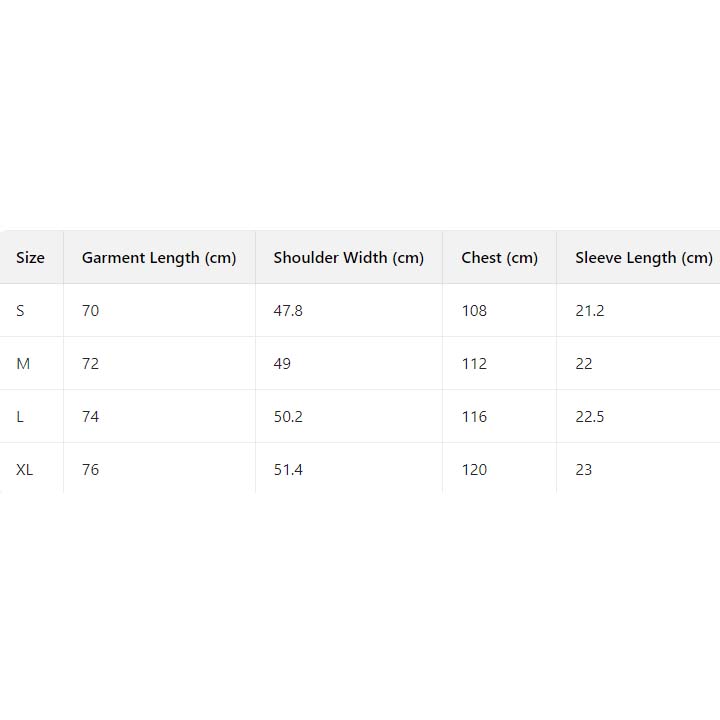Screen dimensions: 720x720
Task: Click shoulder width value 51.4
Action: point(288,470)
